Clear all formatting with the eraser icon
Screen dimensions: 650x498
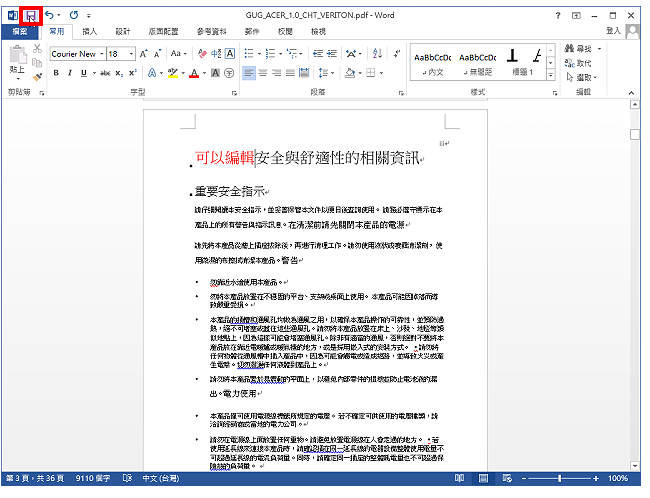(202, 54)
